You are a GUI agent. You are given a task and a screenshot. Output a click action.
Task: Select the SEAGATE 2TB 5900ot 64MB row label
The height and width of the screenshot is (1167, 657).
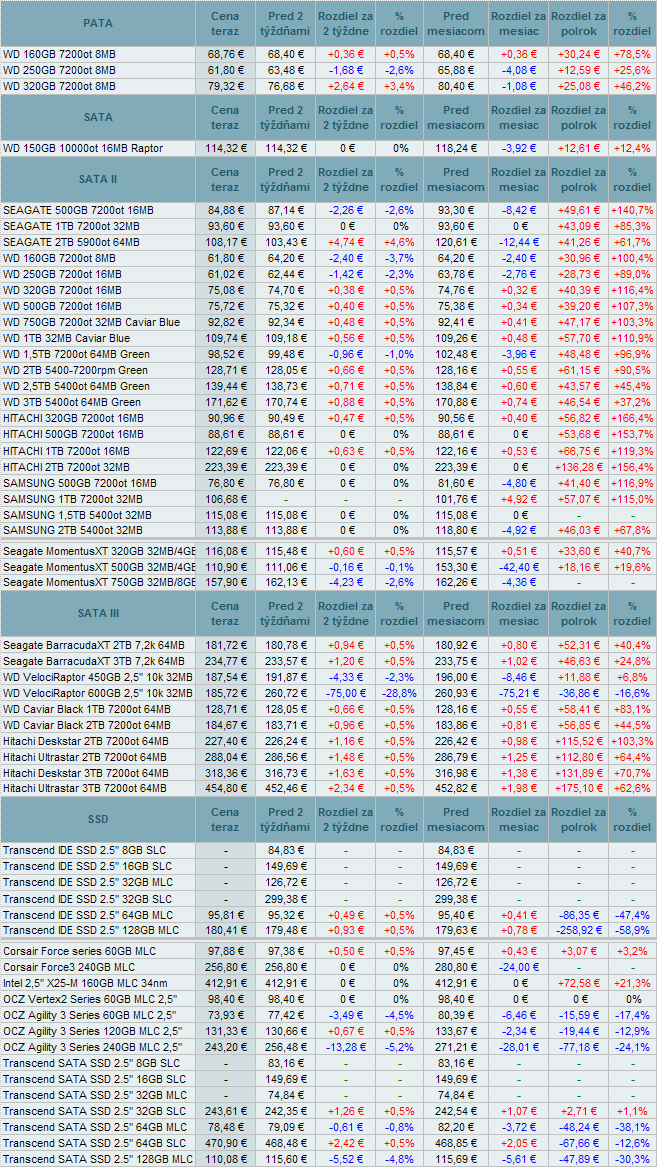71,242
